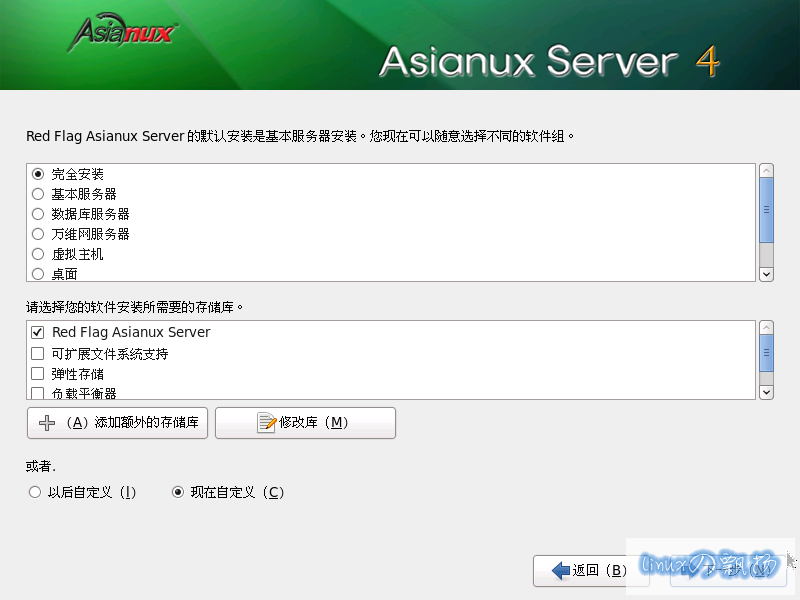800x600 pixels.
Task: Uncheck the Red Flag Asianux Server repository
Action: [37, 332]
